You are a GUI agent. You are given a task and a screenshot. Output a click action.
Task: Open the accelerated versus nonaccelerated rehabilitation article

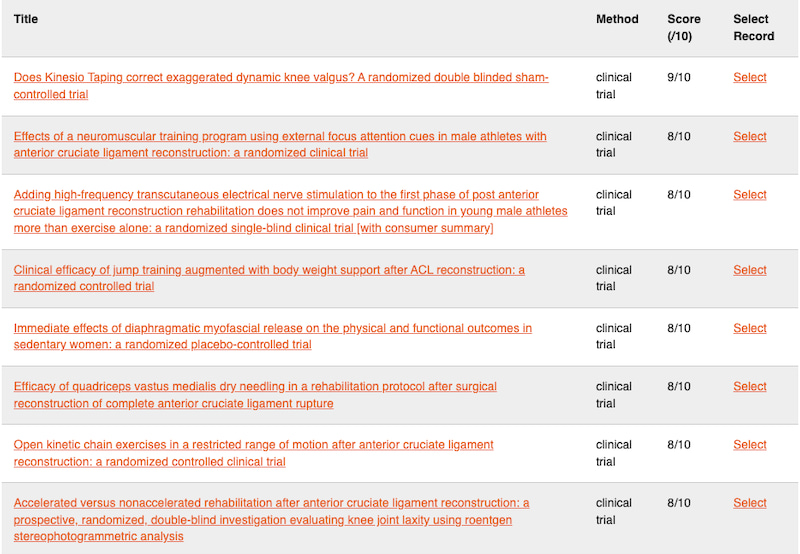pyautogui.click(x=271, y=503)
